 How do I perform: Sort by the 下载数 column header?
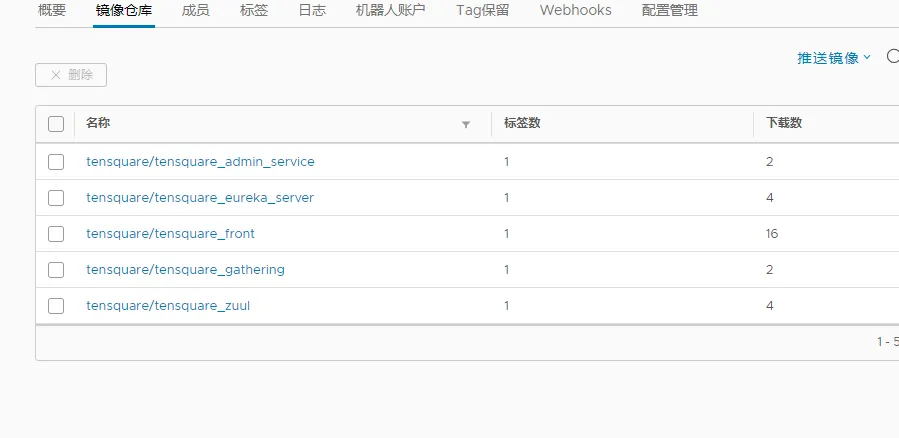pos(784,123)
